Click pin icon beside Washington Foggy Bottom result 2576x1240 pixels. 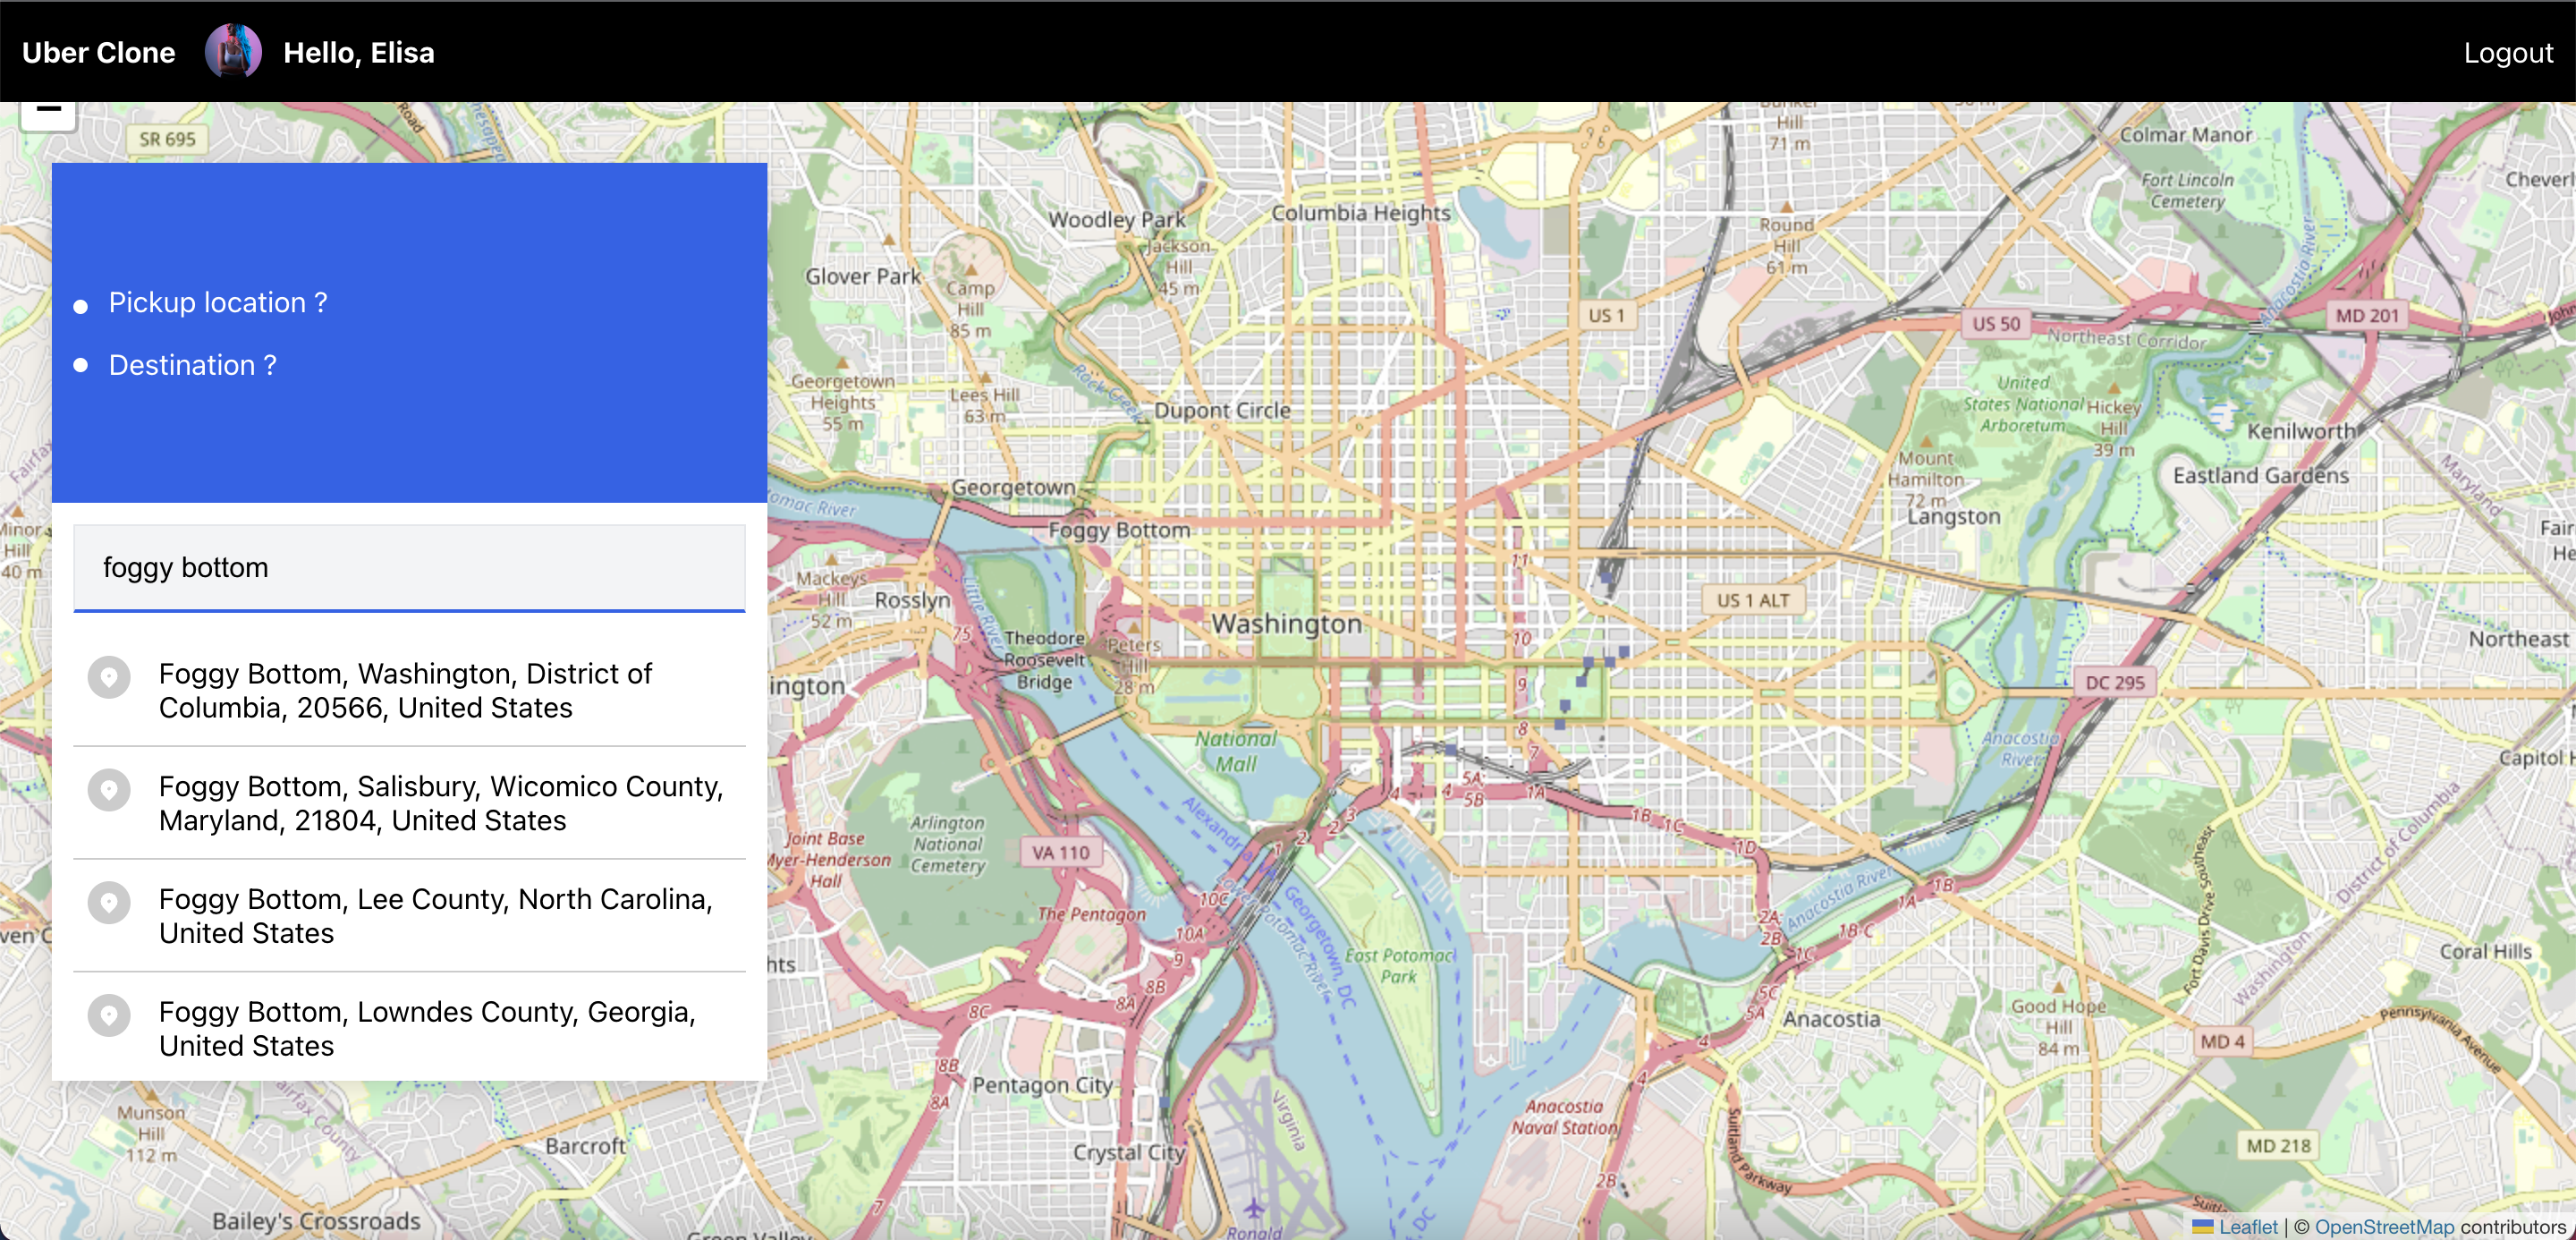pos(109,678)
